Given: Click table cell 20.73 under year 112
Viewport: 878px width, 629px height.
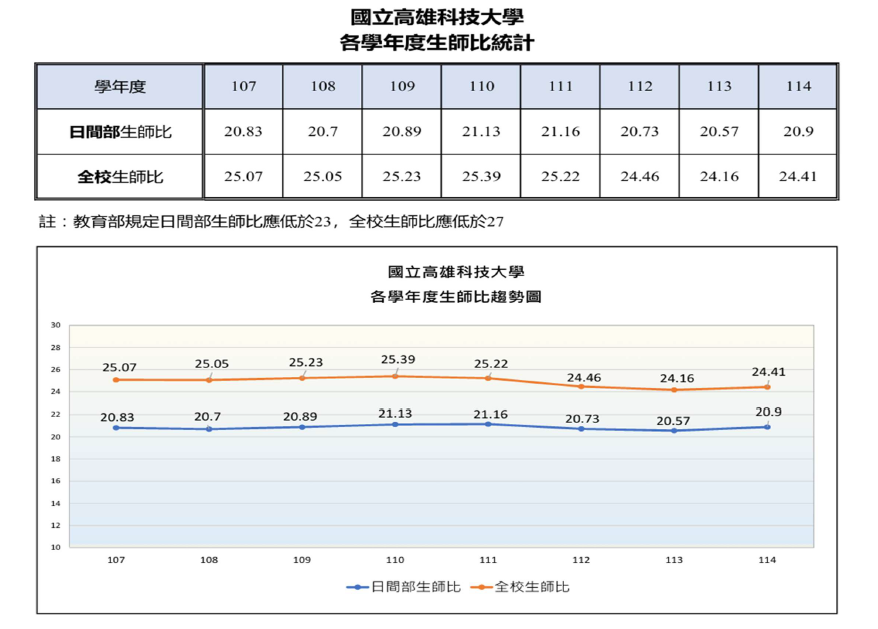Looking at the screenshot, I should pos(639,132).
